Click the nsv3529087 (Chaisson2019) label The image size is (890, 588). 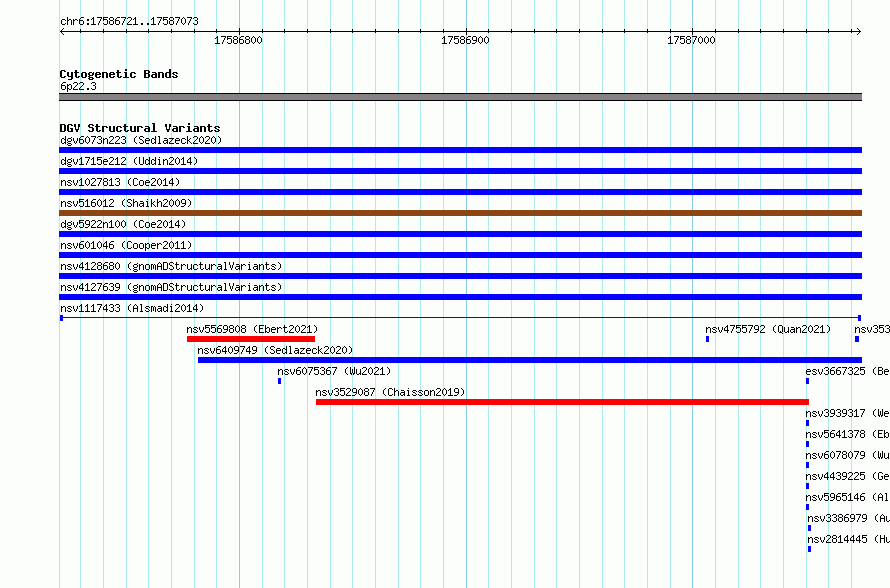(390, 392)
